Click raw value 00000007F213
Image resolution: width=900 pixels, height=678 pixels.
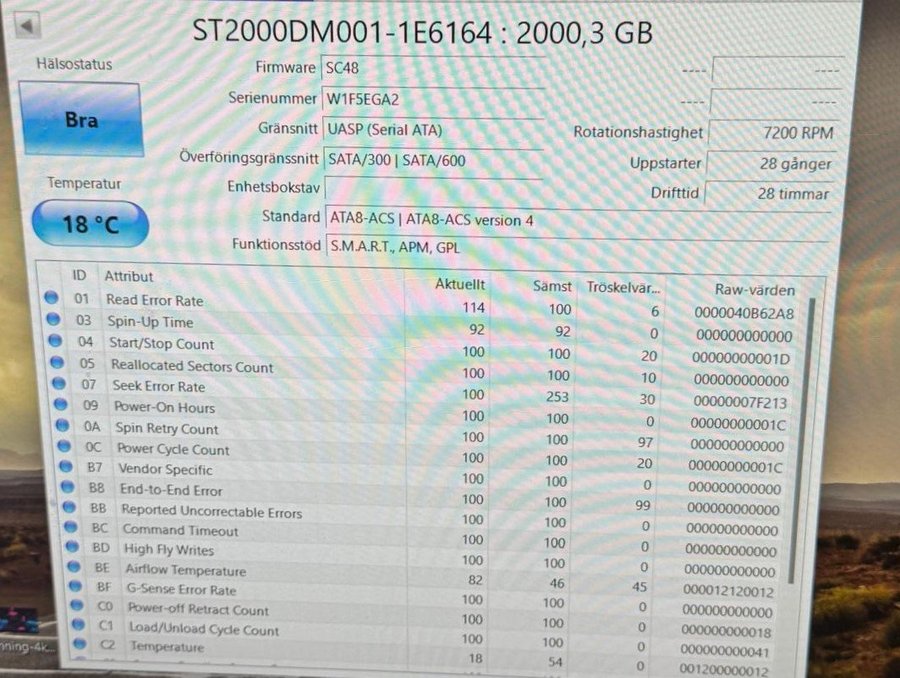(740, 402)
